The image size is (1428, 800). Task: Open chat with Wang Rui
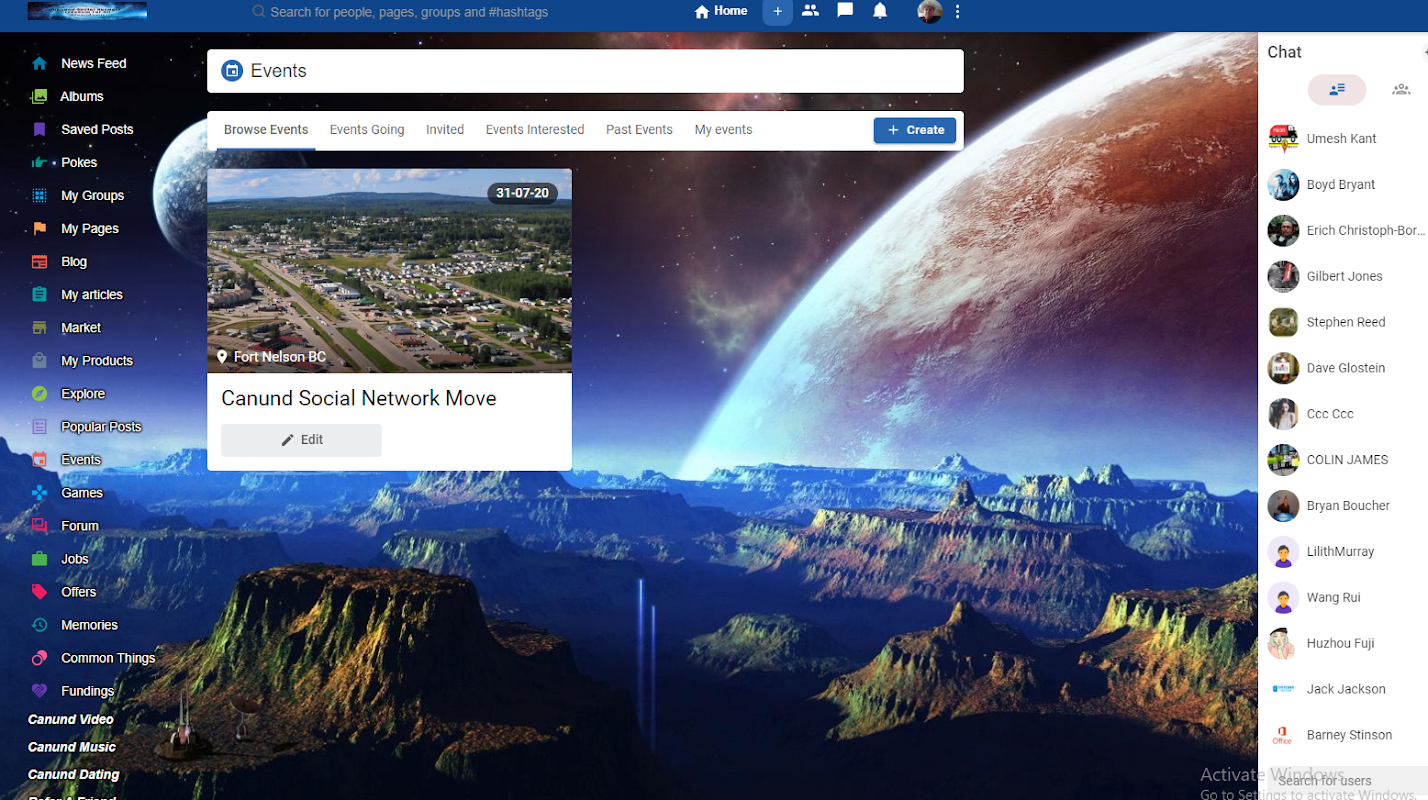1343,598
